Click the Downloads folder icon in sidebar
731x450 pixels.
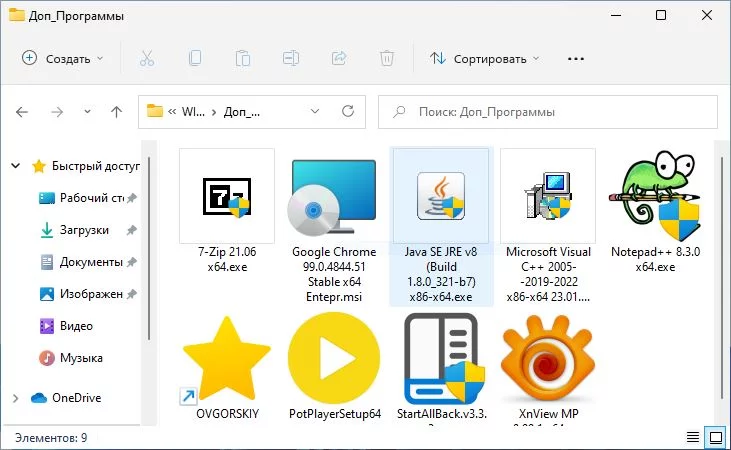click(47, 230)
